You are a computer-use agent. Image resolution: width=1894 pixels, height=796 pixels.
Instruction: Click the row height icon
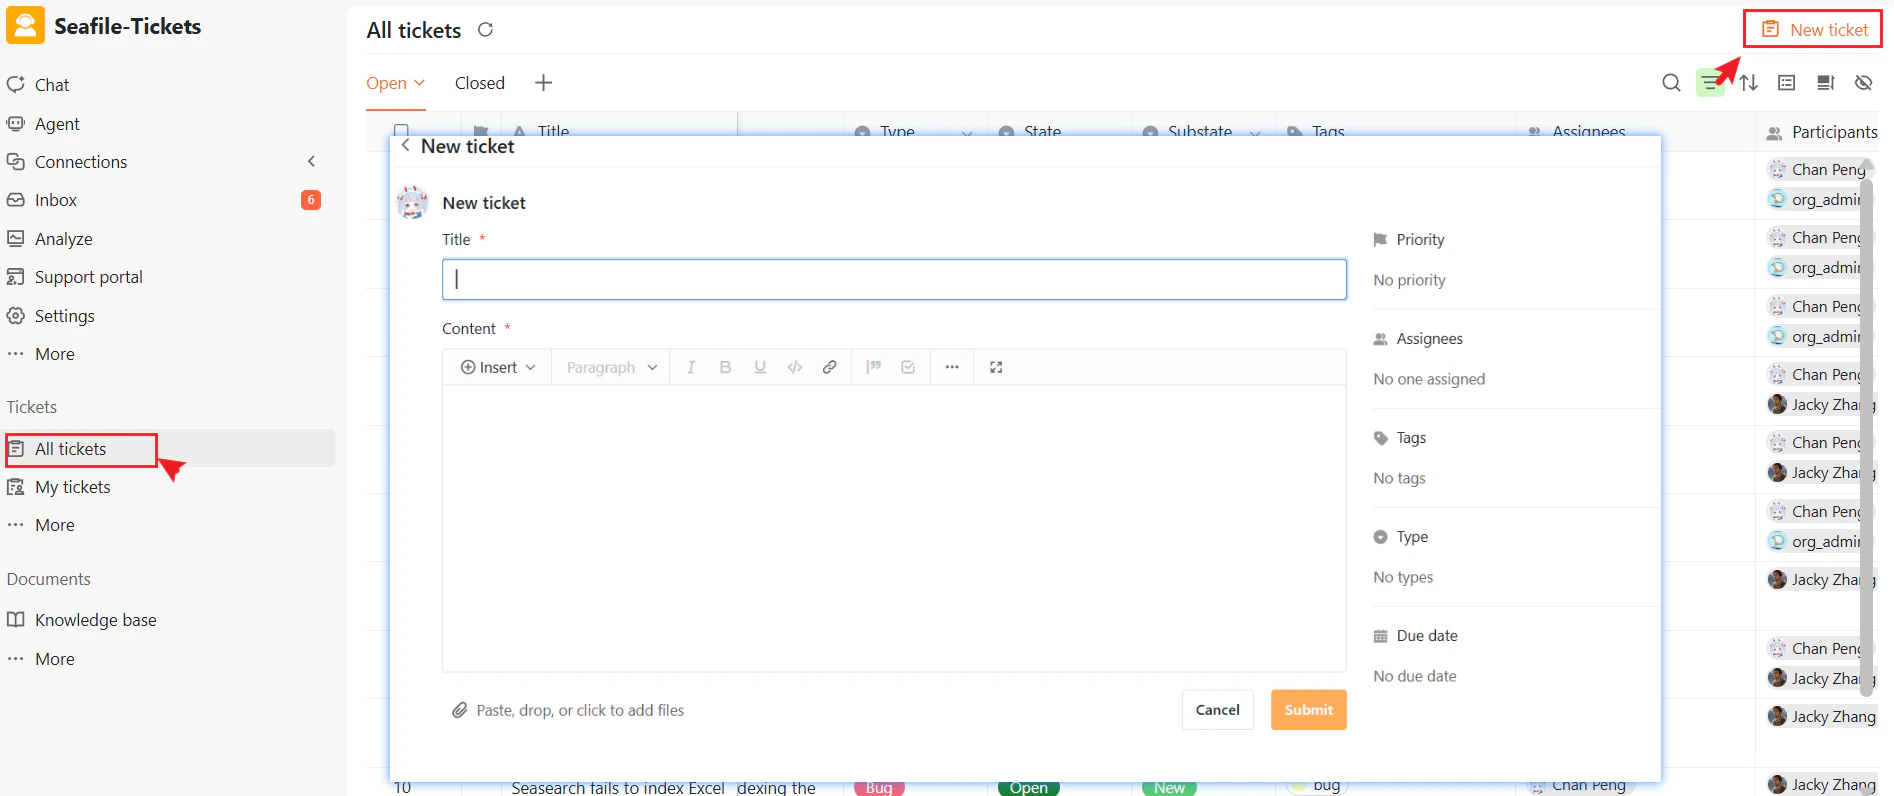coord(1825,83)
